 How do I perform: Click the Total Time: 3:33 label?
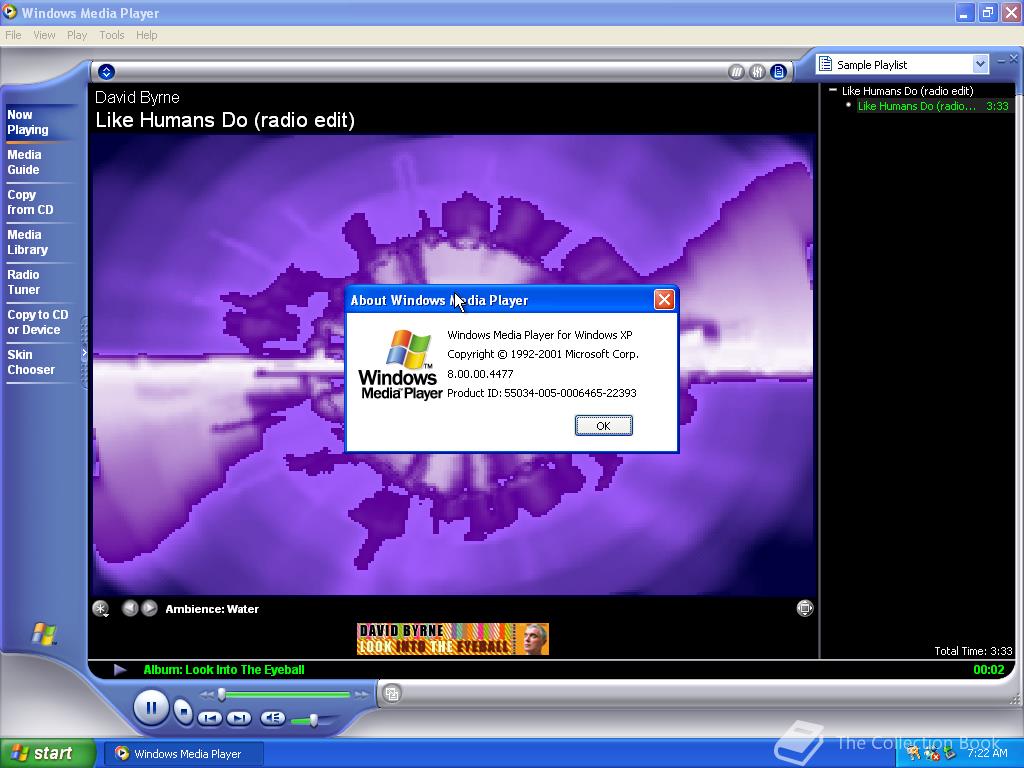973,650
